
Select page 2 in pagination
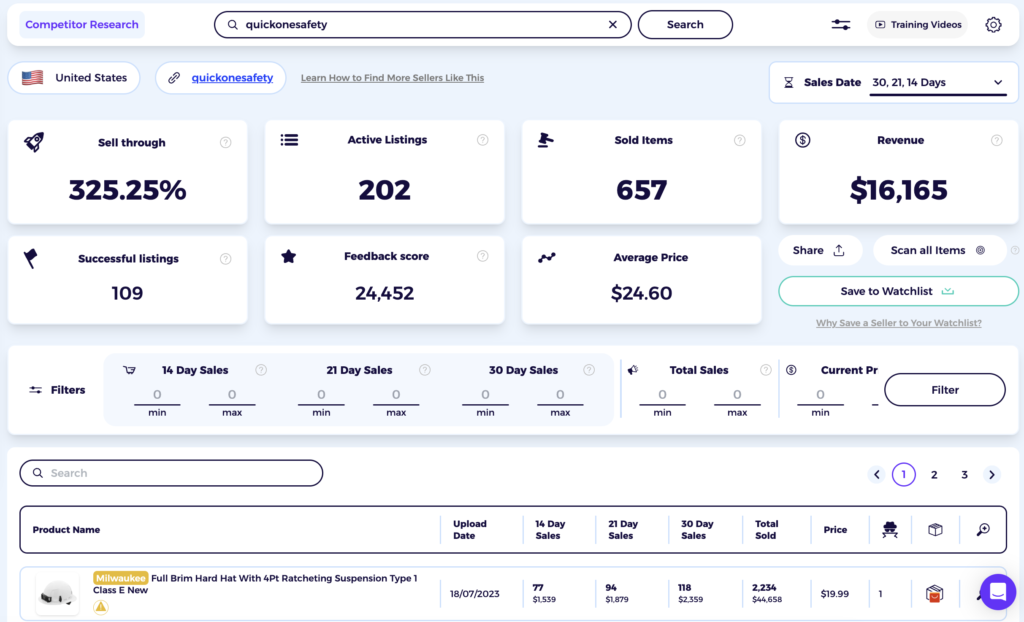(x=934, y=475)
